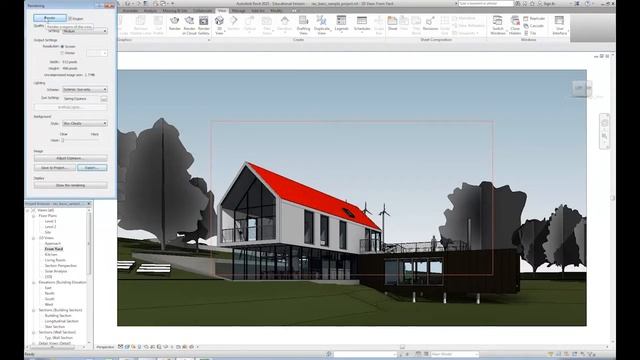The image size is (640, 360).
Task: Collapse the Elevations (Building Elevation) node
Action: coord(34,282)
